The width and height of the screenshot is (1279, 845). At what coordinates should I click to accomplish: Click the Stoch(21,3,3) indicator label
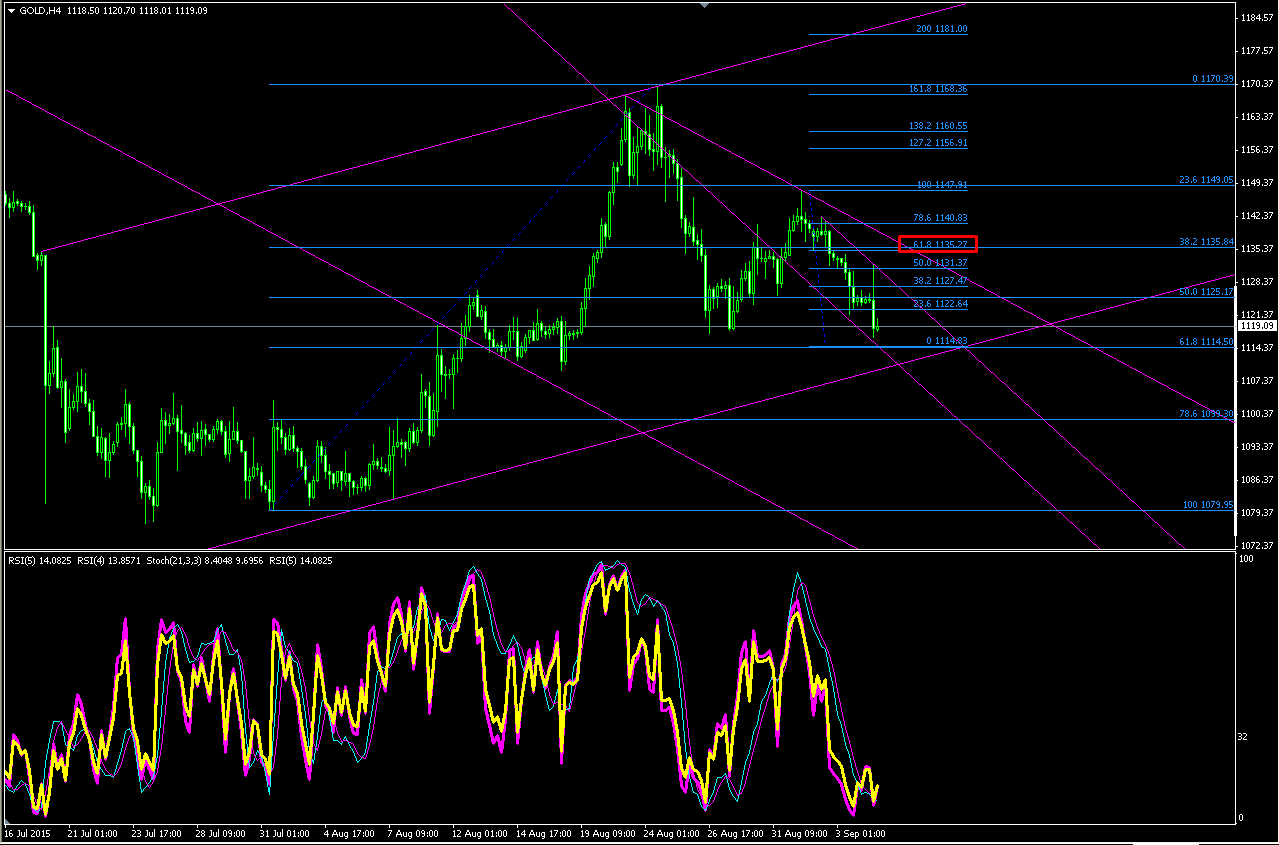point(204,560)
